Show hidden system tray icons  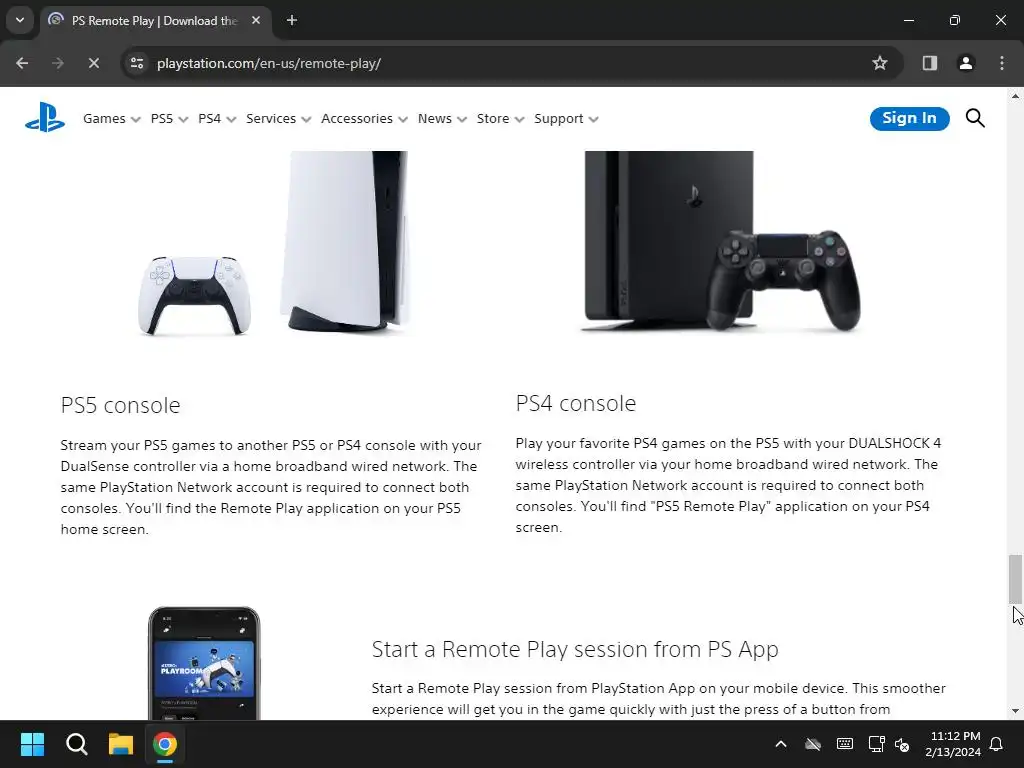[781, 744]
